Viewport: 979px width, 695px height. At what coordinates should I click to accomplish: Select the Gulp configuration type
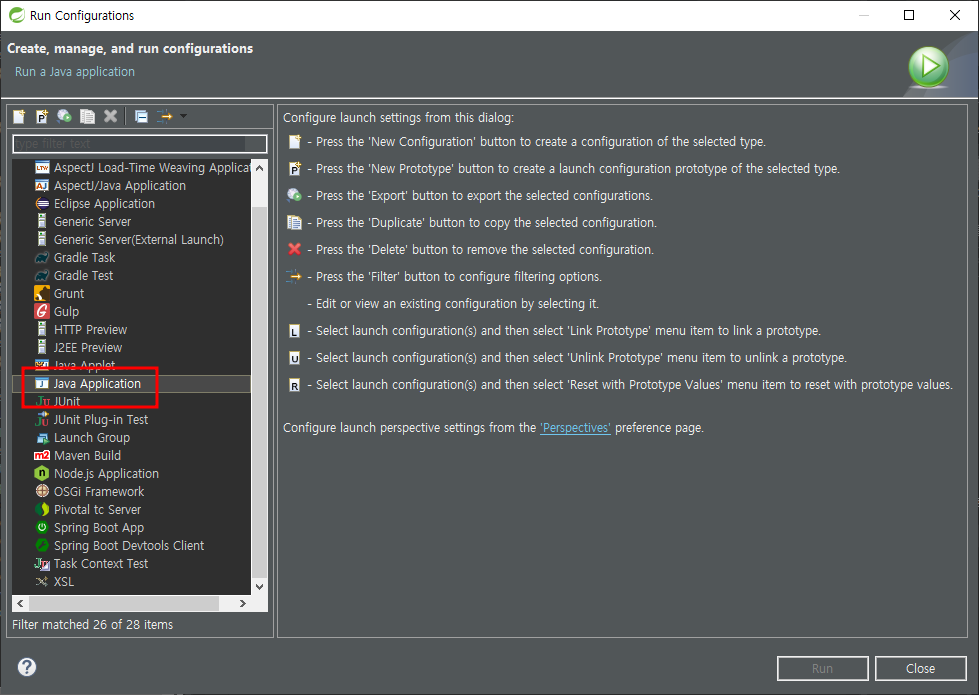click(66, 312)
